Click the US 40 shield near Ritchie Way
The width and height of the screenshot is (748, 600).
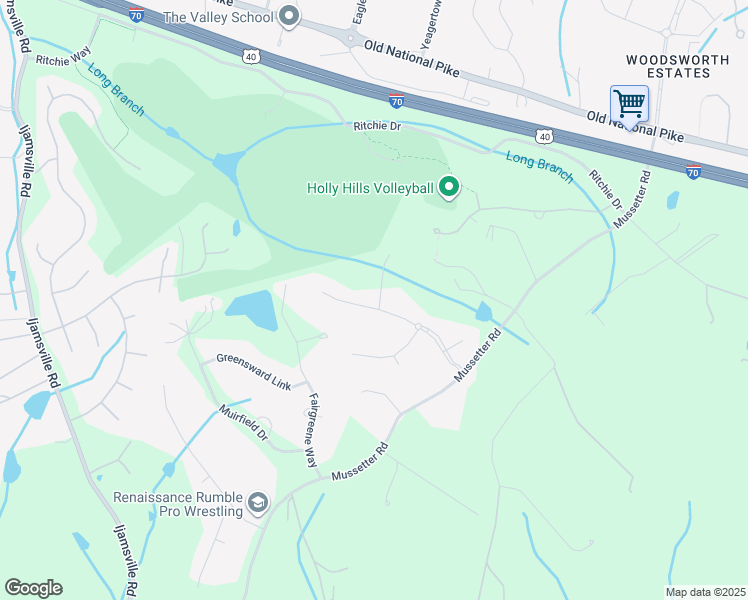click(251, 57)
